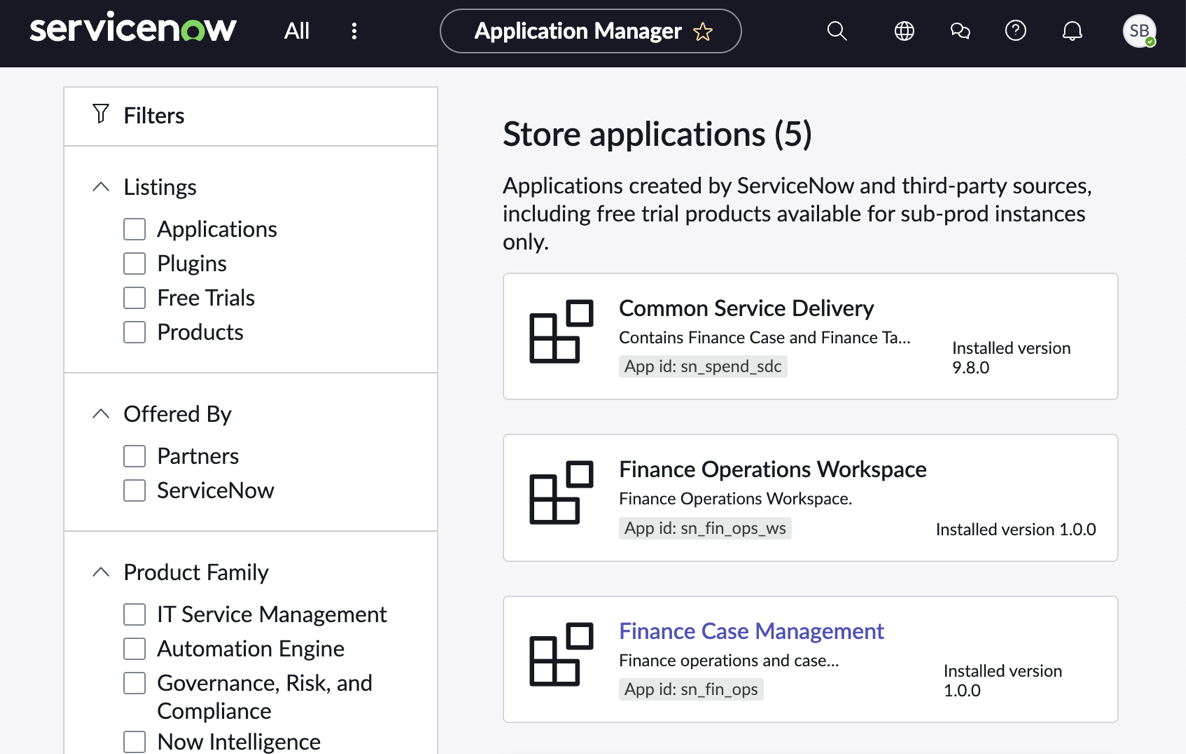
Task: Open global search magnifier icon
Action: (x=837, y=31)
